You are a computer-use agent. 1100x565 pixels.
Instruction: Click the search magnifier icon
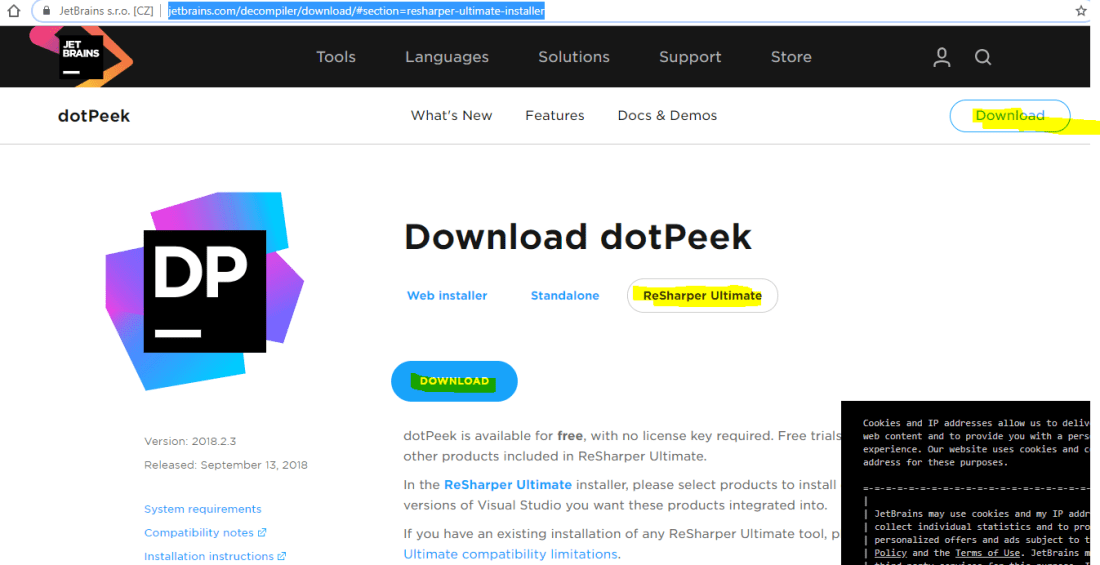coord(983,57)
